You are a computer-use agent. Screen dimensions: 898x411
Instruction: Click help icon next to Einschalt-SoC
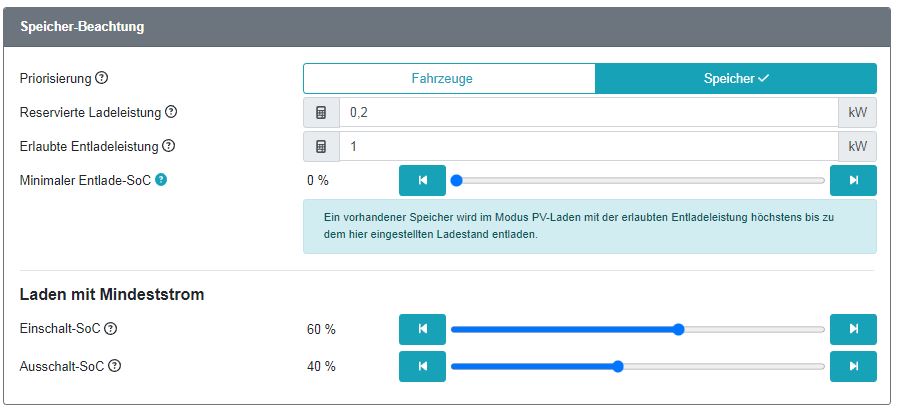111,328
